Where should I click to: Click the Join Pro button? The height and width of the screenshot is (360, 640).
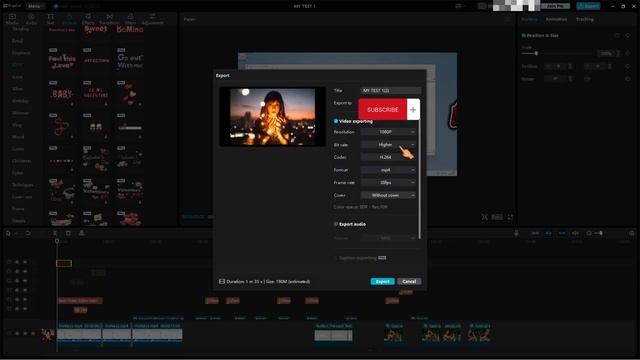click(x=556, y=6)
